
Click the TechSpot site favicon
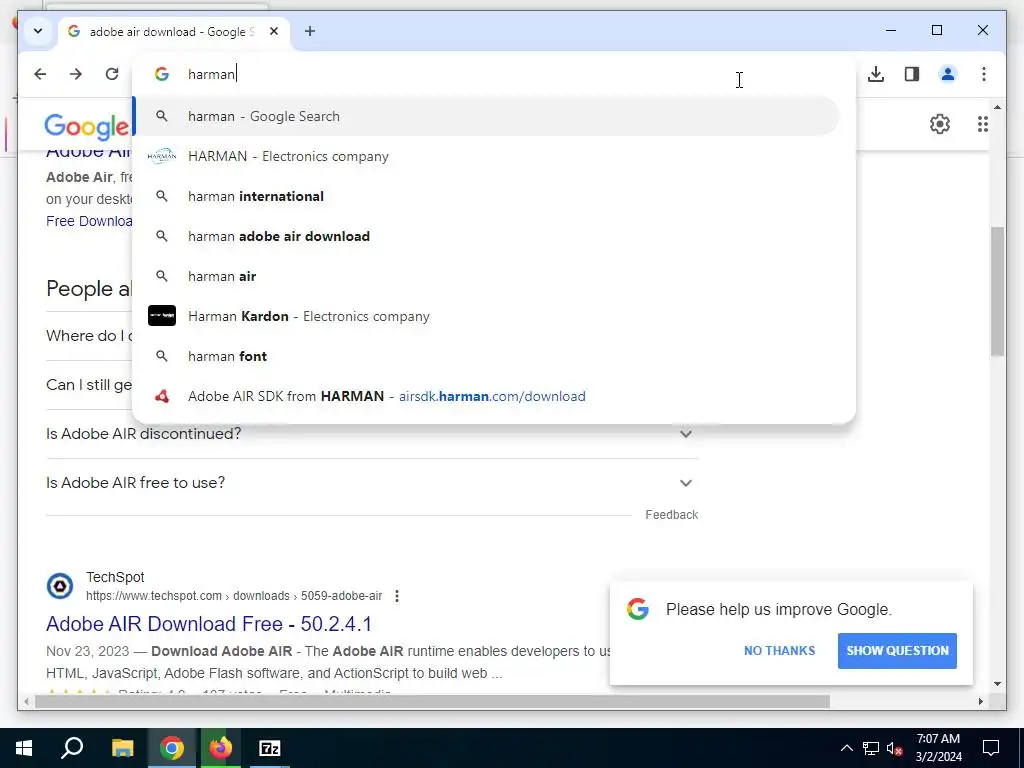click(x=59, y=586)
